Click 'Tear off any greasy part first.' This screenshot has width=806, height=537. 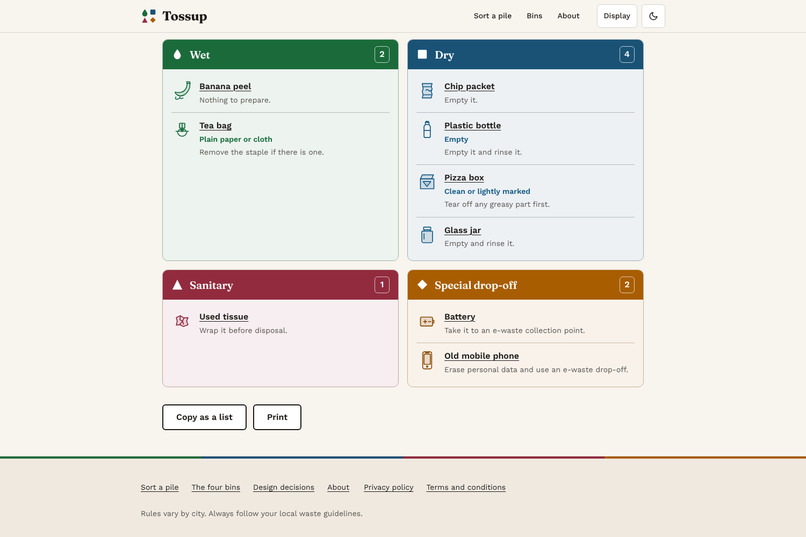[497, 204]
